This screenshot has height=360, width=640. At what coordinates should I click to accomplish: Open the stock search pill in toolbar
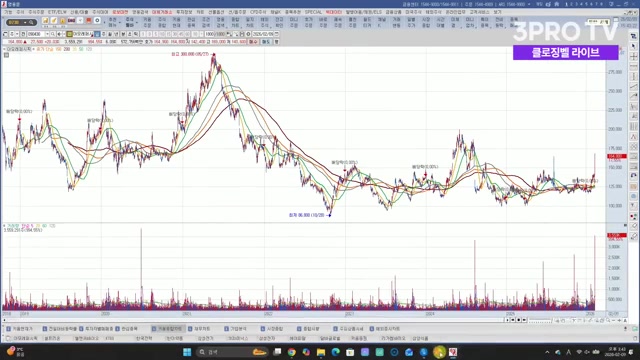tap(22, 22)
